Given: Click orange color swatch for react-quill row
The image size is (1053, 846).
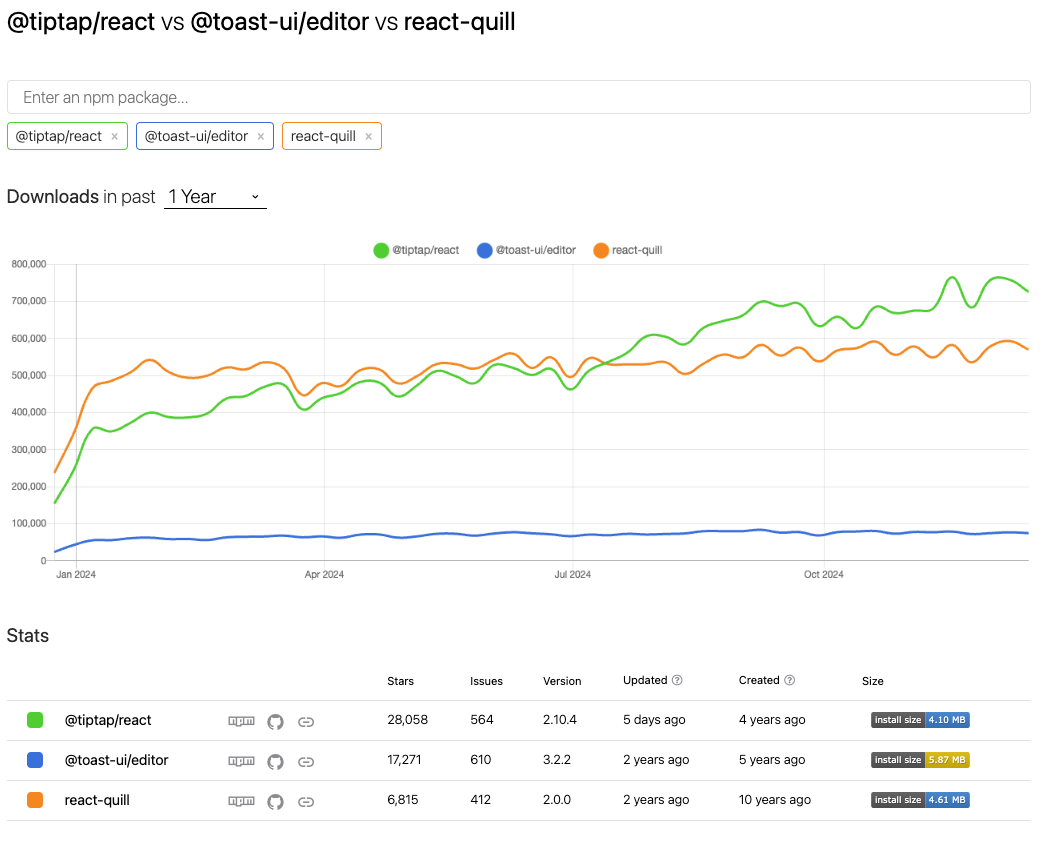Looking at the screenshot, I should [35, 800].
